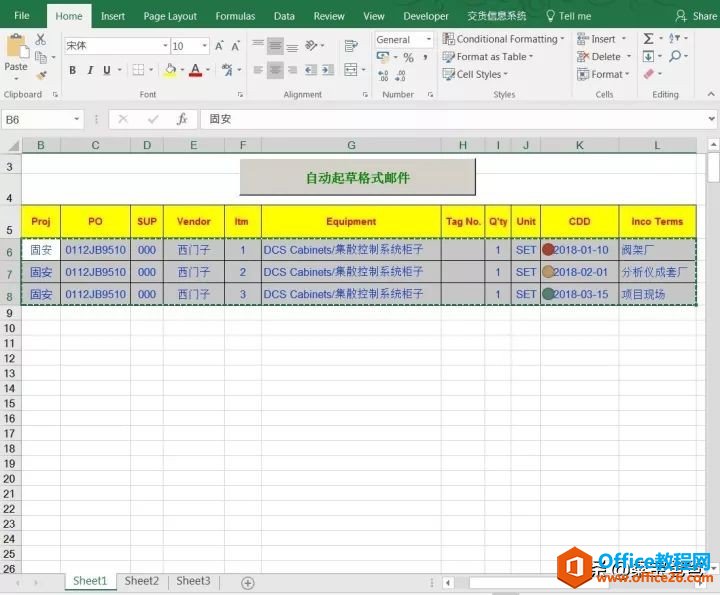
Task: Click the red status circle in K6
Action: [548, 250]
